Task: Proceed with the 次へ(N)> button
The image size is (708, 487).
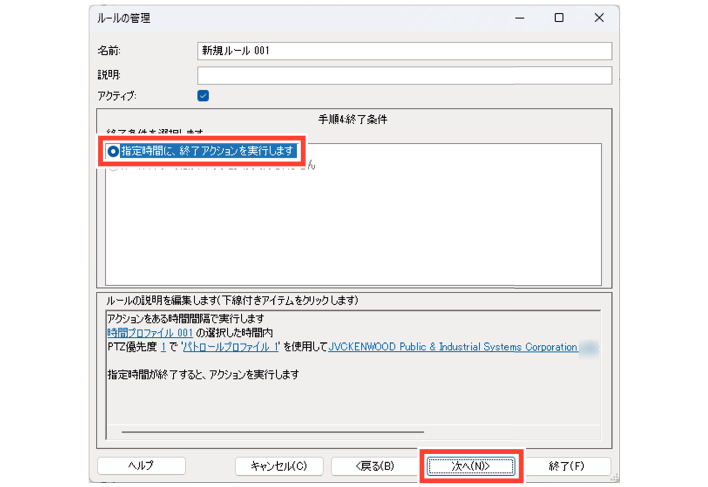Action: [471, 466]
